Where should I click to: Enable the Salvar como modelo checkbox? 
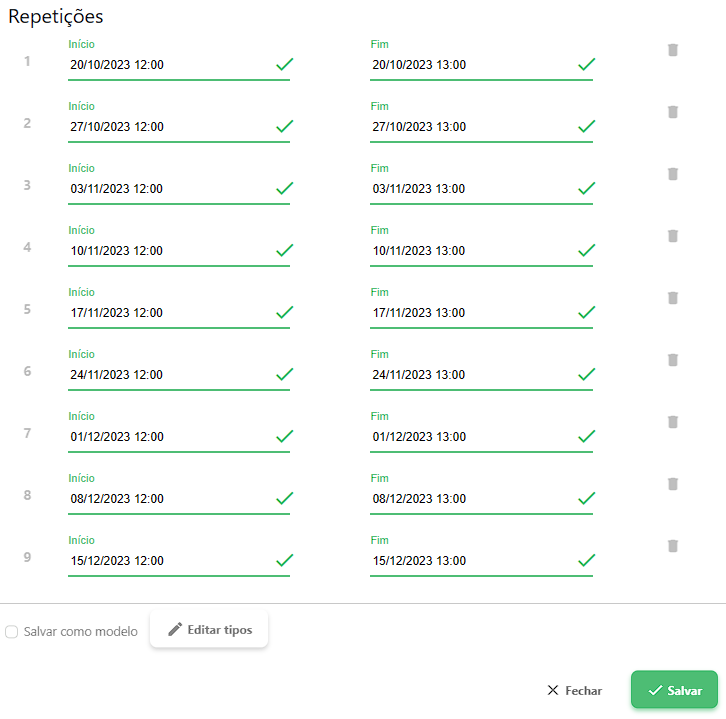[x=12, y=632]
